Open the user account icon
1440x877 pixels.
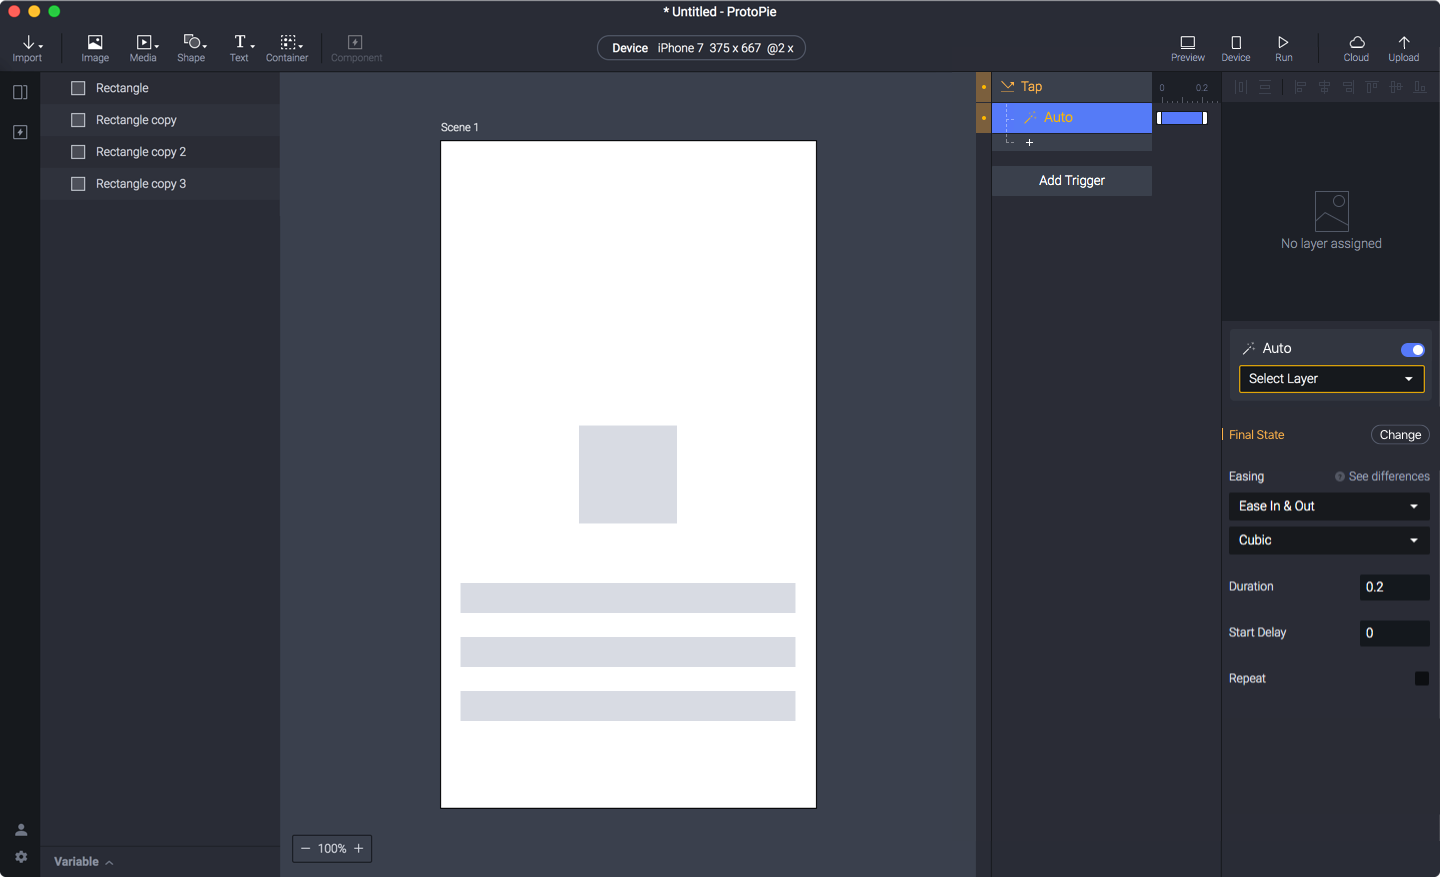coord(21,830)
